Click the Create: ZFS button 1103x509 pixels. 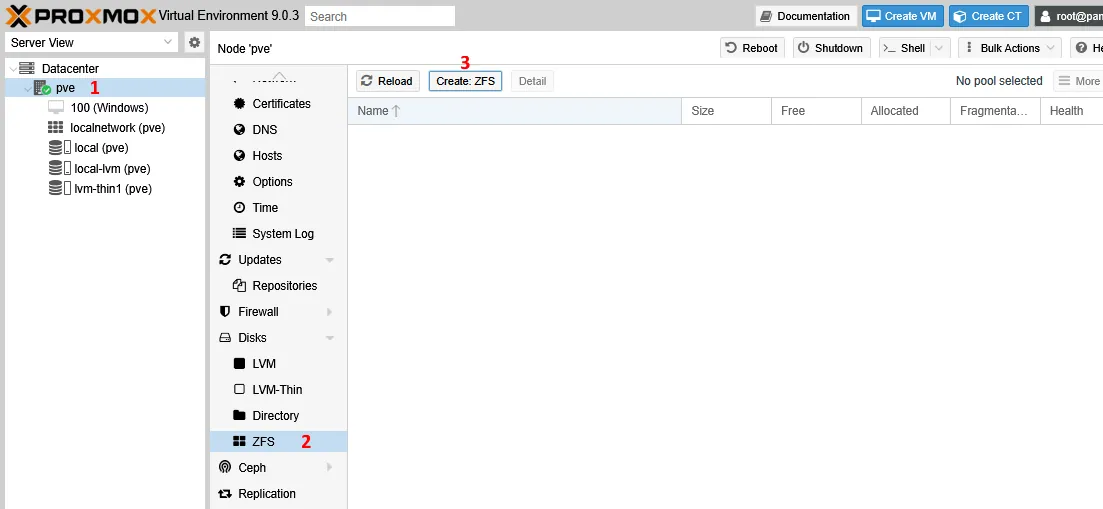tap(466, 81)
